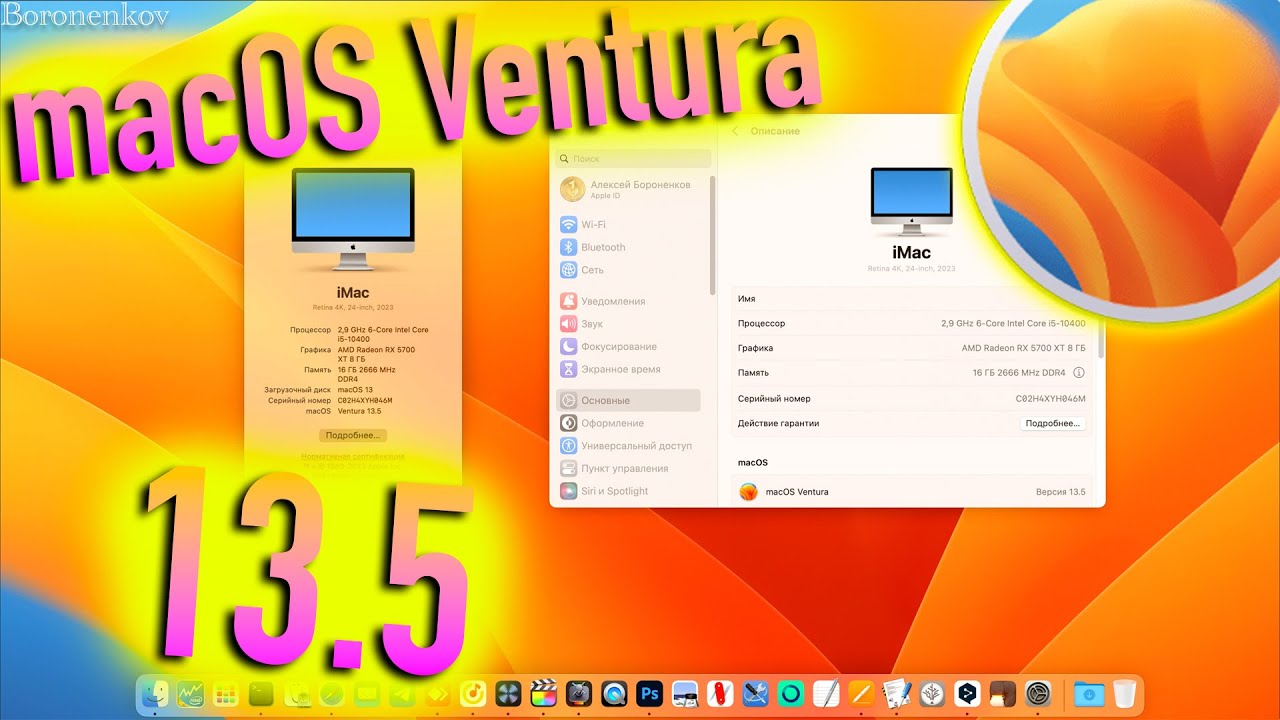
Task: Launch QuickTime Player from the Dock
Action: click(x=614, y=692)
